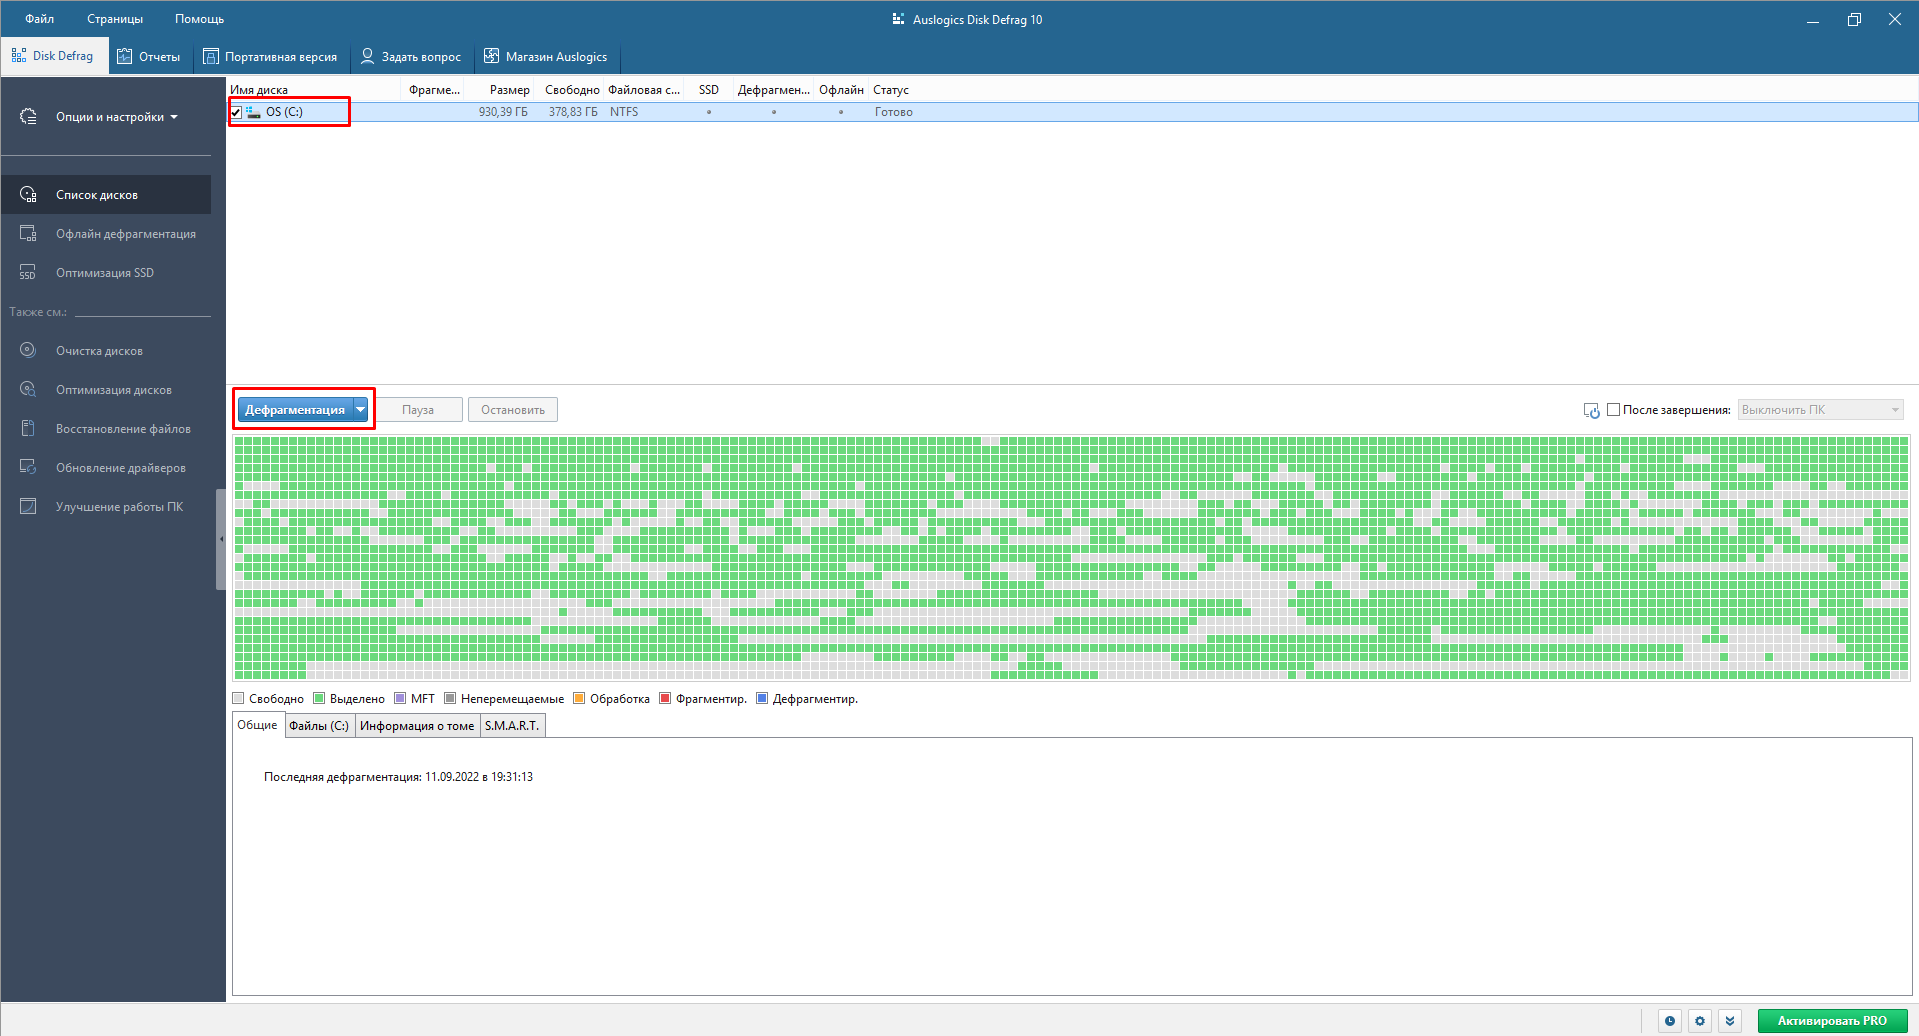Open the 'Выключить ПК' combo box
1919x1036 pixels.
pyautogui.click(x=1820, y=410)
